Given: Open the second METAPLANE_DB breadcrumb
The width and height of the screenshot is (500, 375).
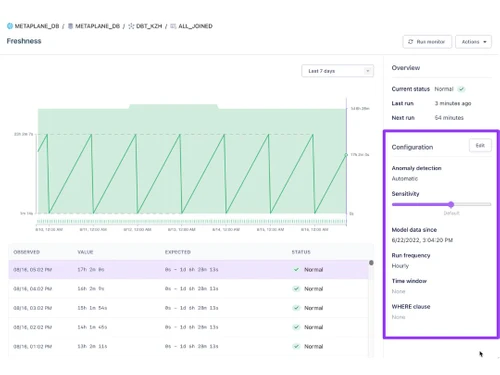Looking at the screenshot, I should pyautogui.click(x=97, y=26).
